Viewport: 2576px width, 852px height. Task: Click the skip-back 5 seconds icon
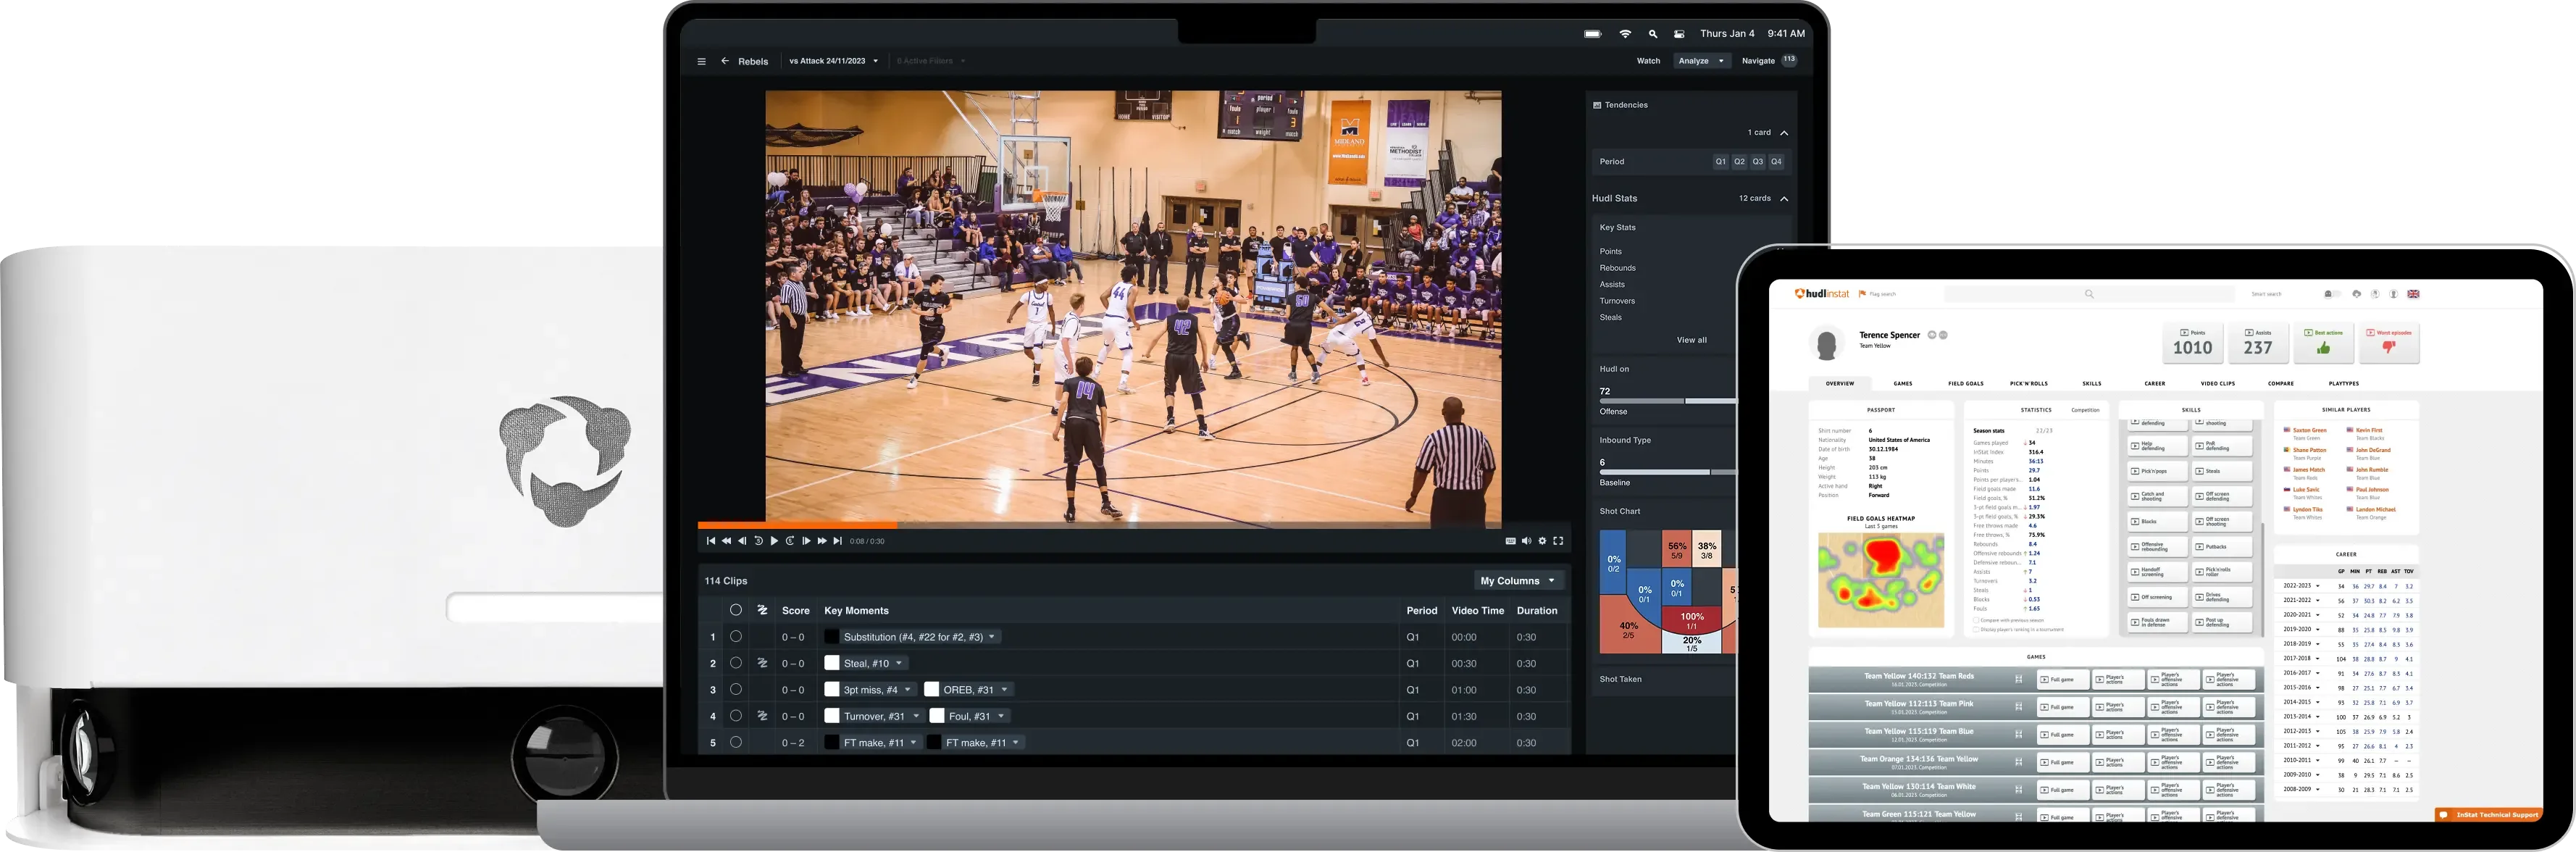pyautogui.click(x=758, y=540)
